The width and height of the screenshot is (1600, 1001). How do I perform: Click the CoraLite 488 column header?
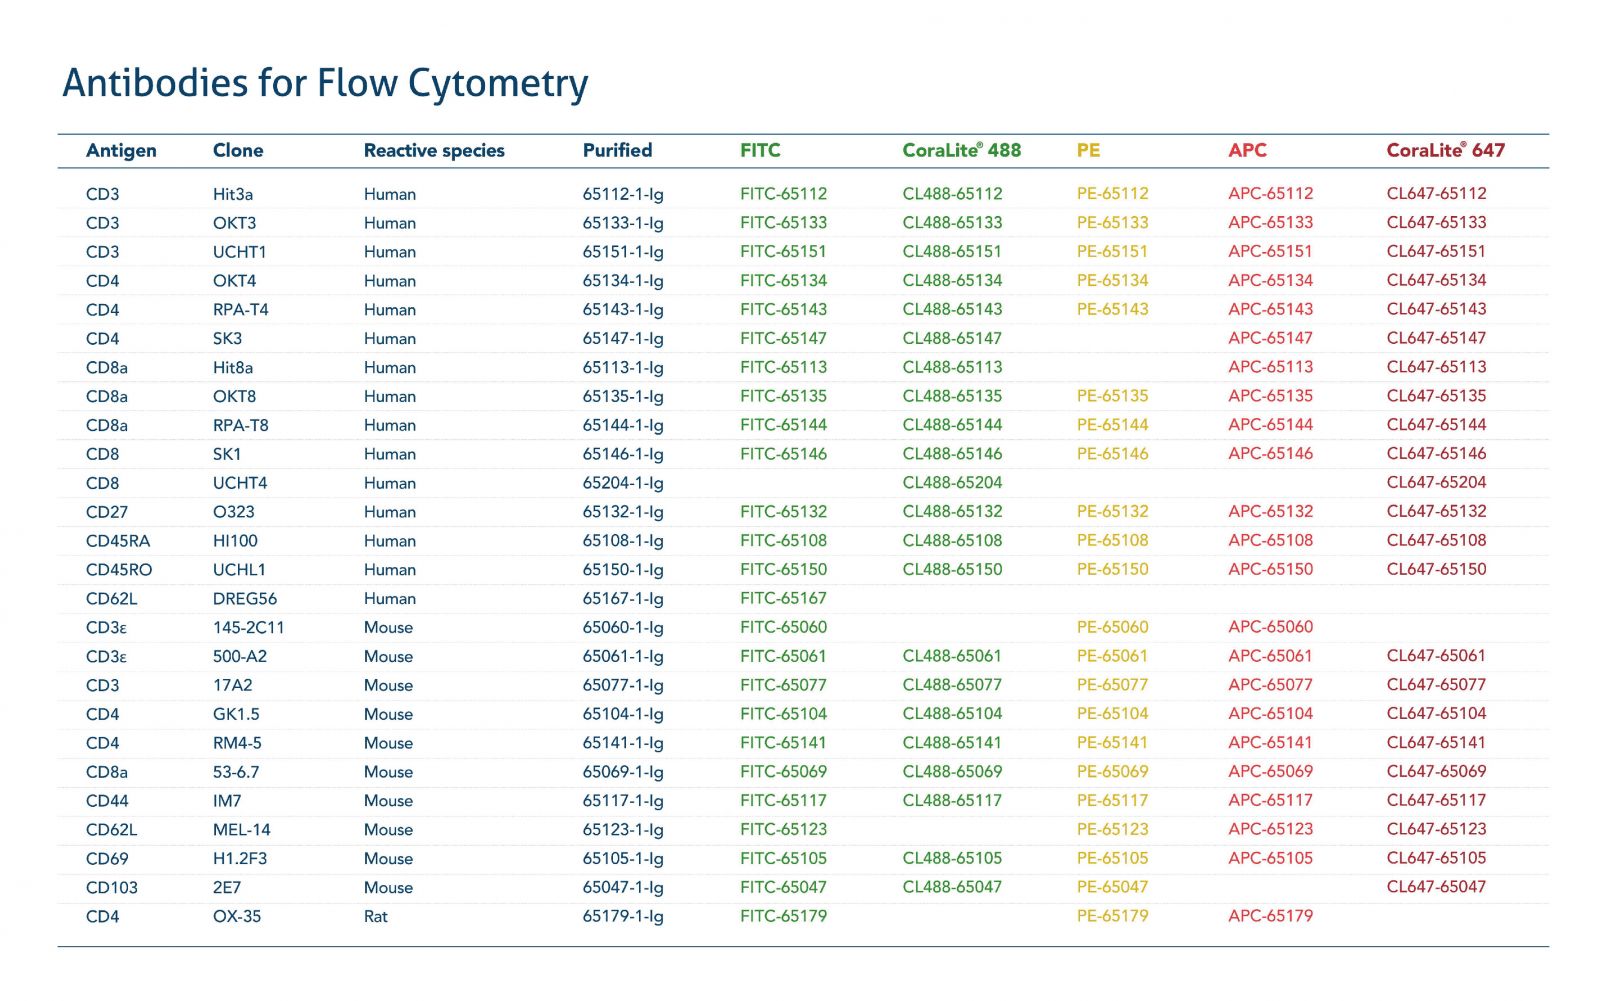[x=962, y=150]
